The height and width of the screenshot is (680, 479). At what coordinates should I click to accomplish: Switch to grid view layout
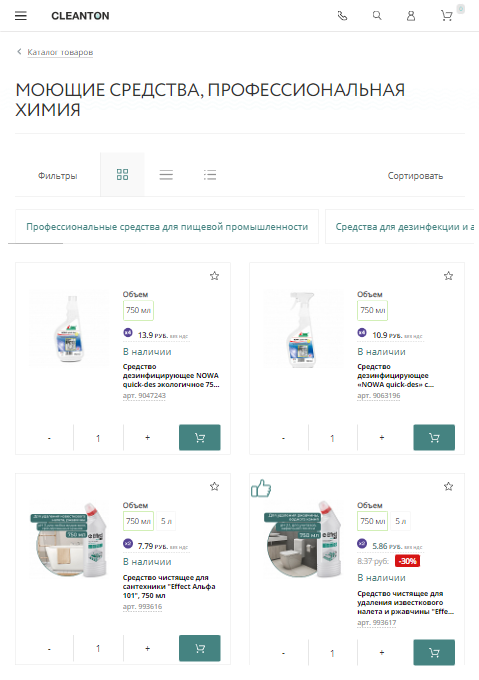(x=122, y=175)
